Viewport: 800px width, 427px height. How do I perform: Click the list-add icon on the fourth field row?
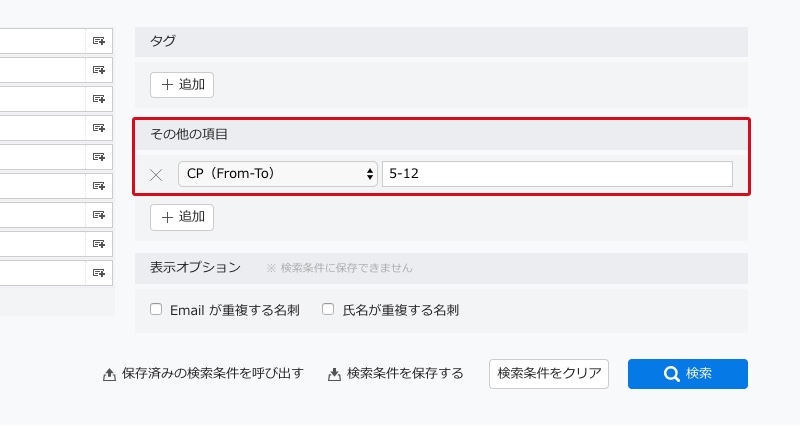point(99,128)
